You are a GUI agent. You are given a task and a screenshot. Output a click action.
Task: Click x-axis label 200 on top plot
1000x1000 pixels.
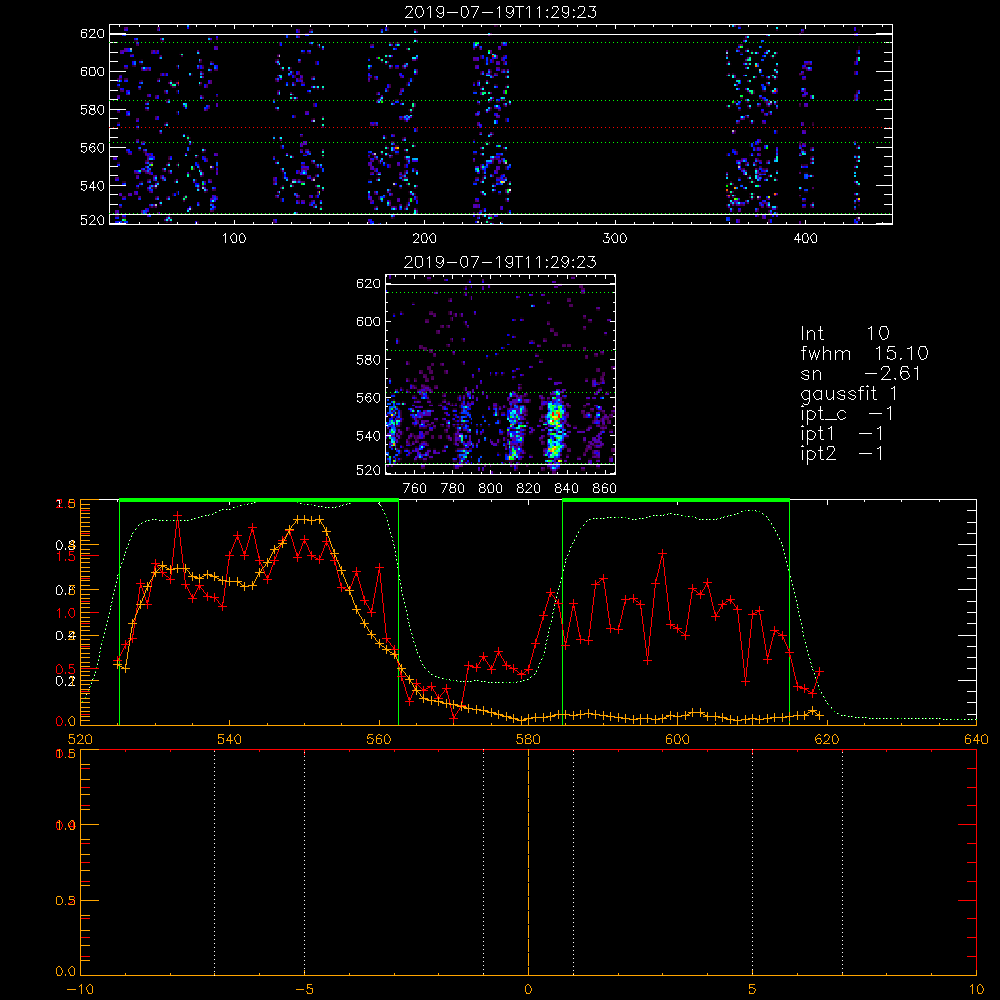[424, 239]
